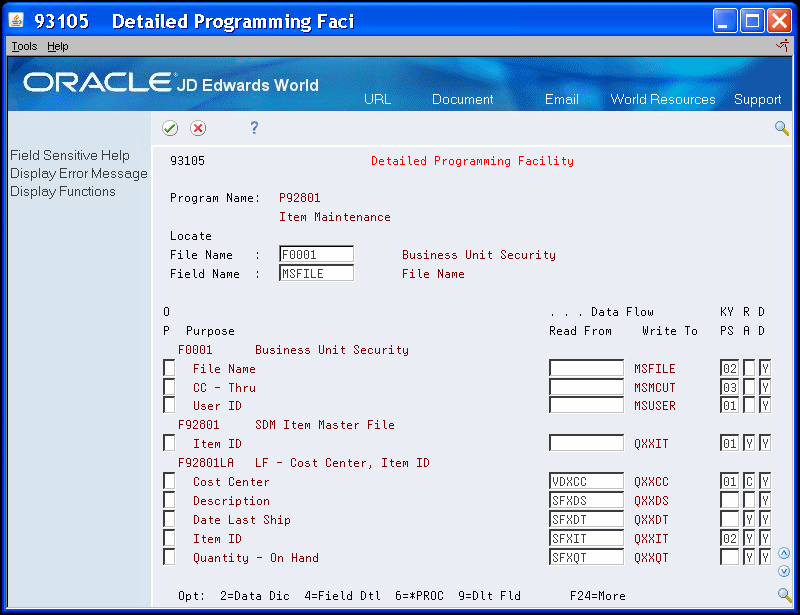This screenshot has width=800, height=615.
Task: Click the QXXQT Write To value
Action: click(x=651, y=558)
